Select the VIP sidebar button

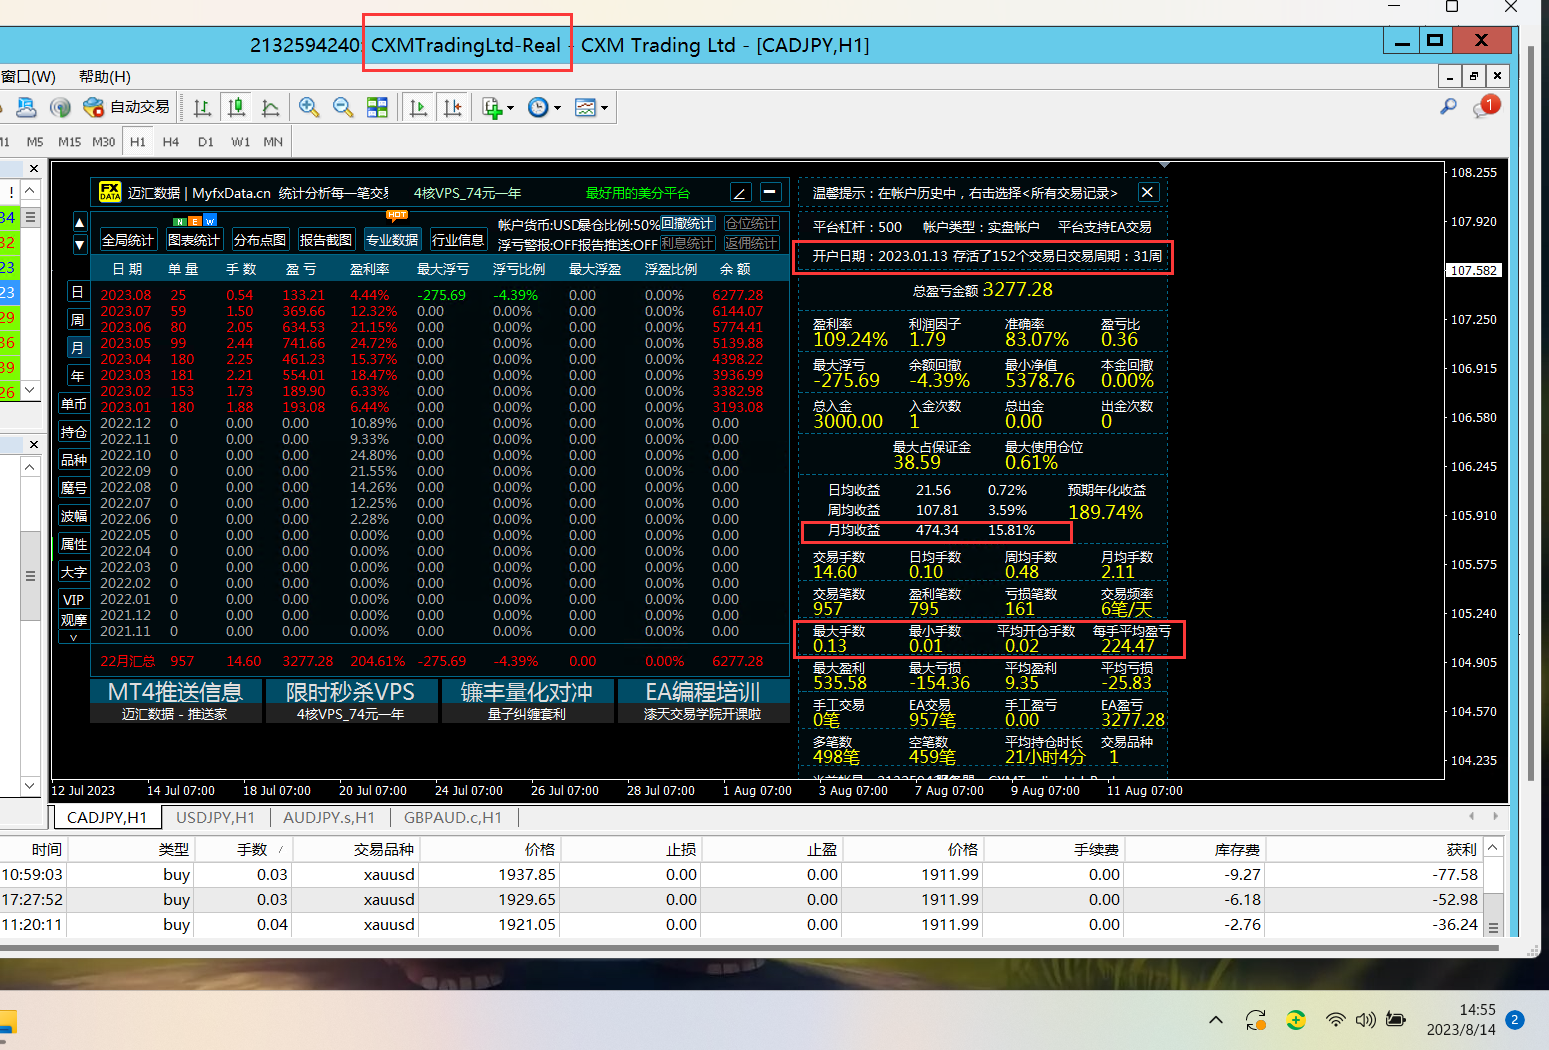point(73,600)
